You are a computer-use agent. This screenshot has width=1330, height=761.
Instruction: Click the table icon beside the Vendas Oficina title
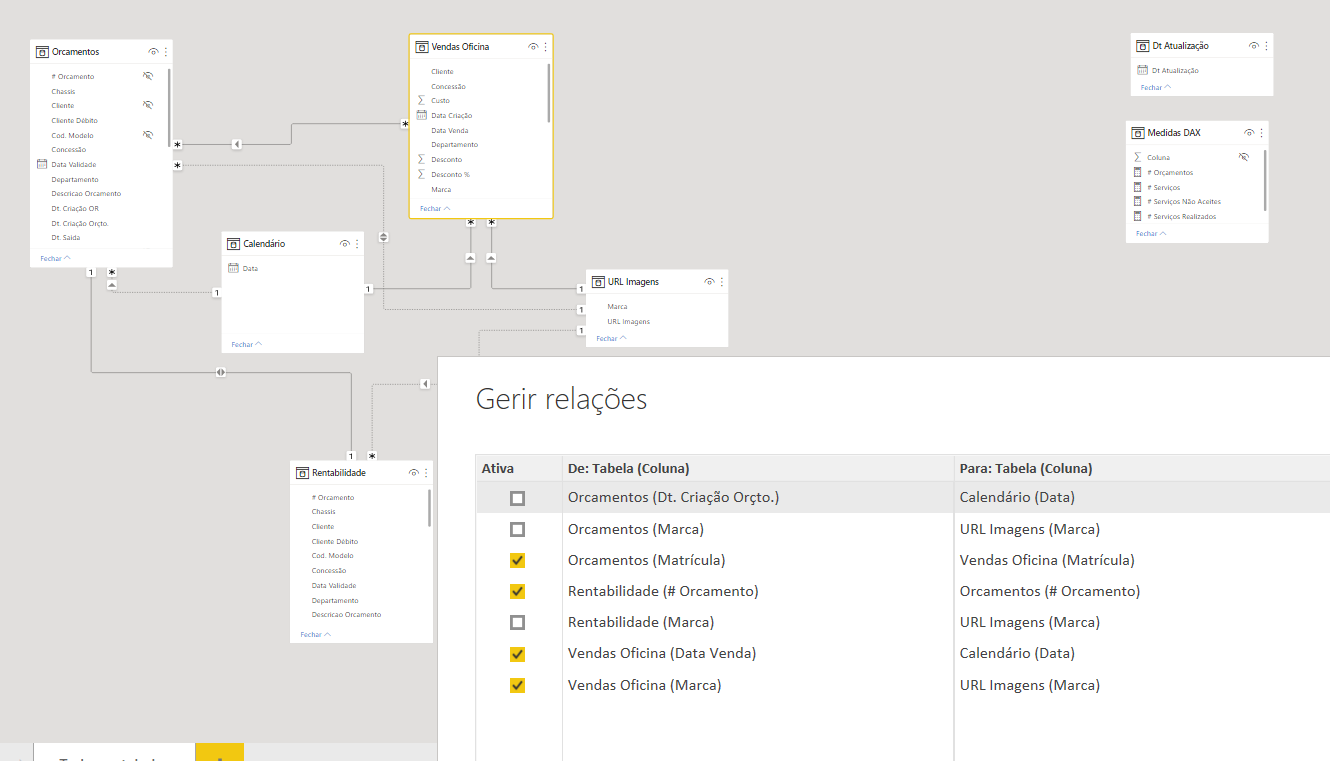click(x=422, y=47)
